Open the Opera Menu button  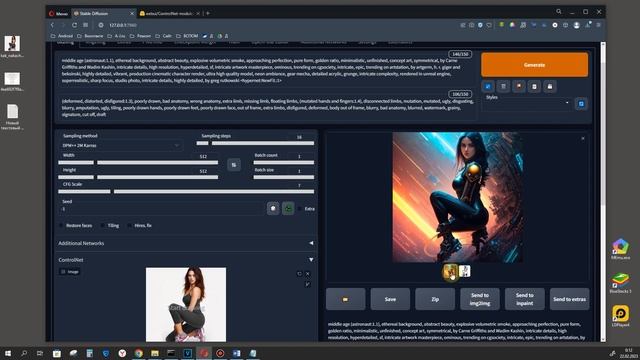(58, 13)
